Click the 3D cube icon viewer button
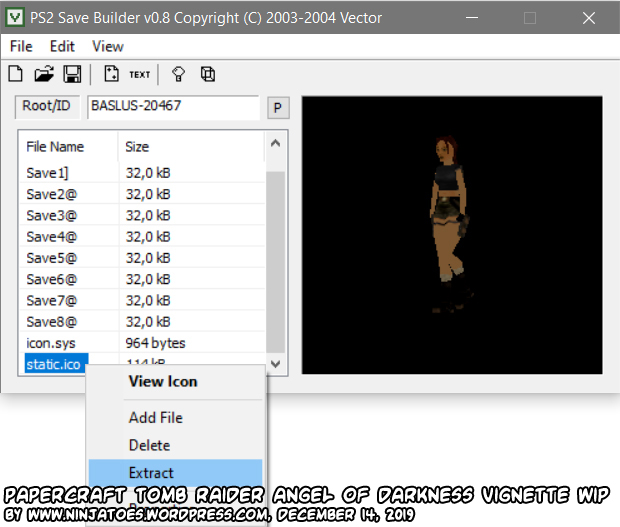Viewport: 620px width, 527px height. (x=208, y=74)
